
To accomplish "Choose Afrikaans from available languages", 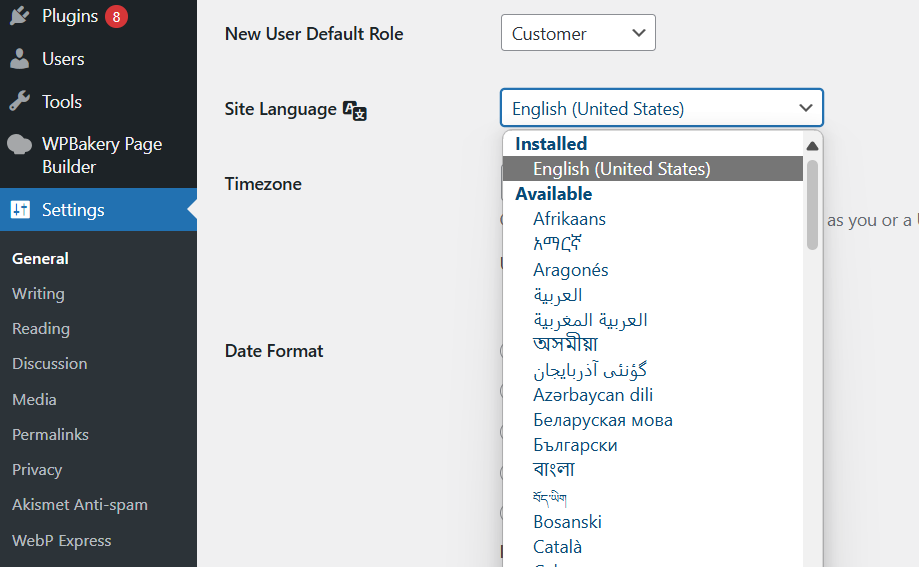I will click(x=569, y=219).
